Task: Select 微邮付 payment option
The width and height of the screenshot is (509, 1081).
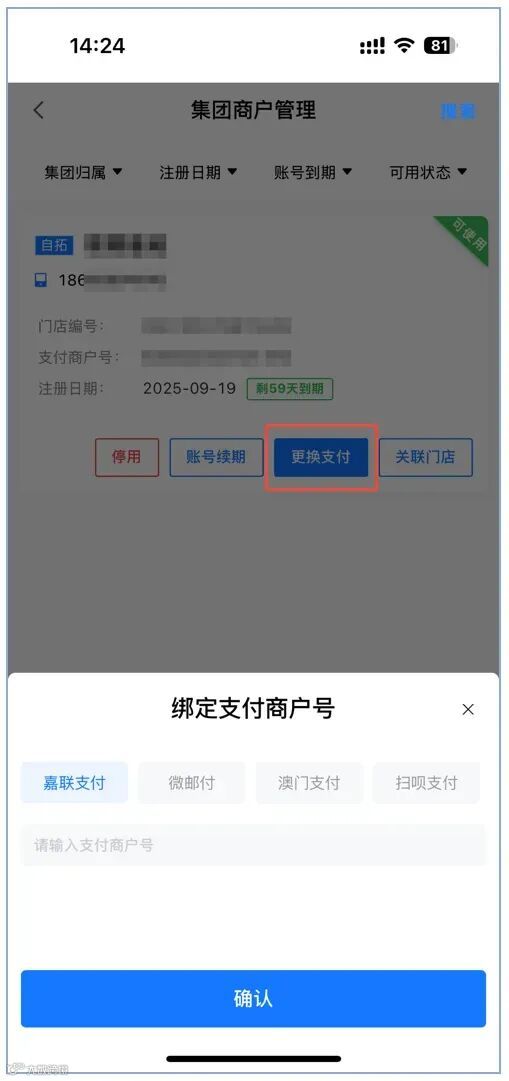Action: [x=192, y=782]
